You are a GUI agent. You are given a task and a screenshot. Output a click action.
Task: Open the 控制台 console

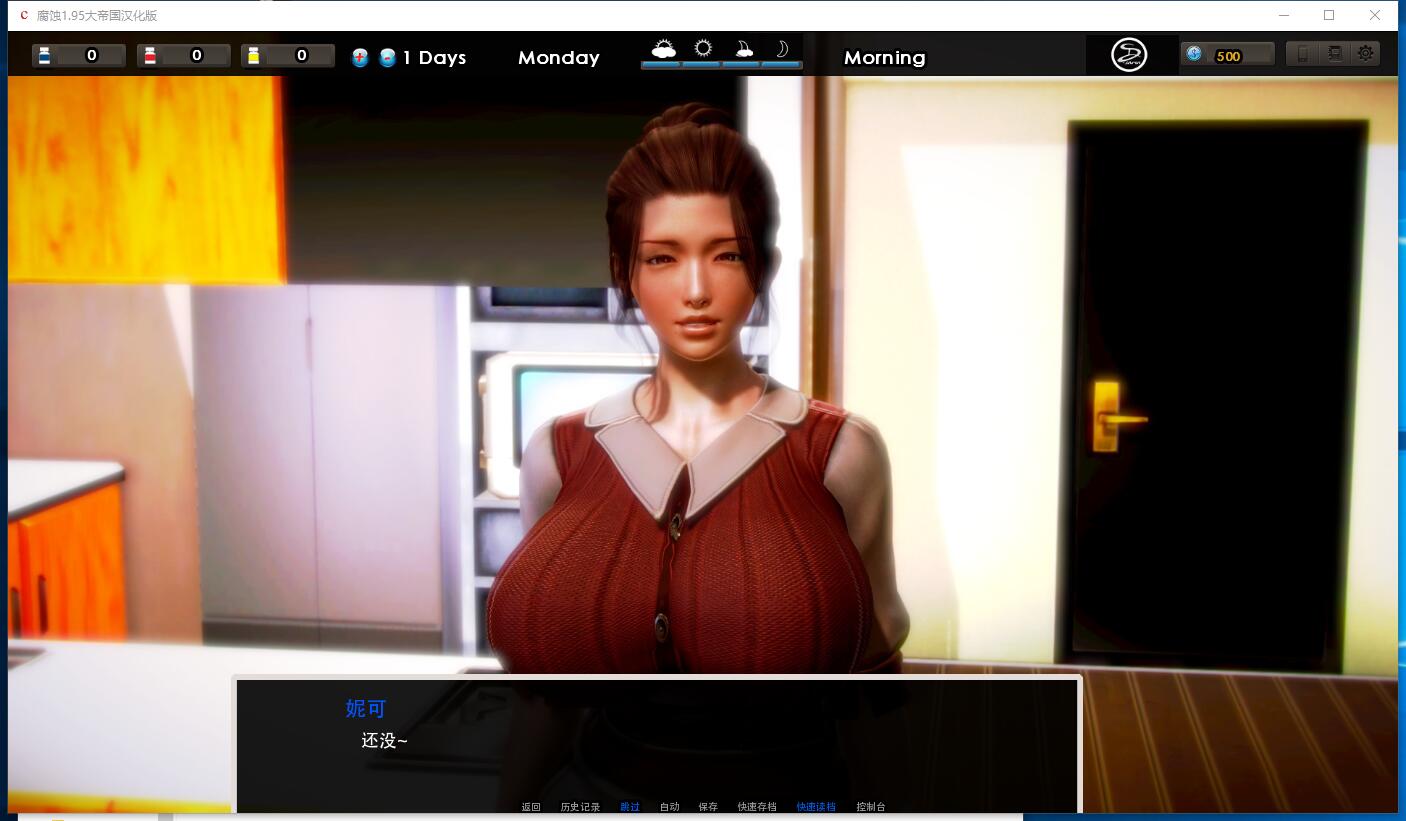(x=872, y=806)
